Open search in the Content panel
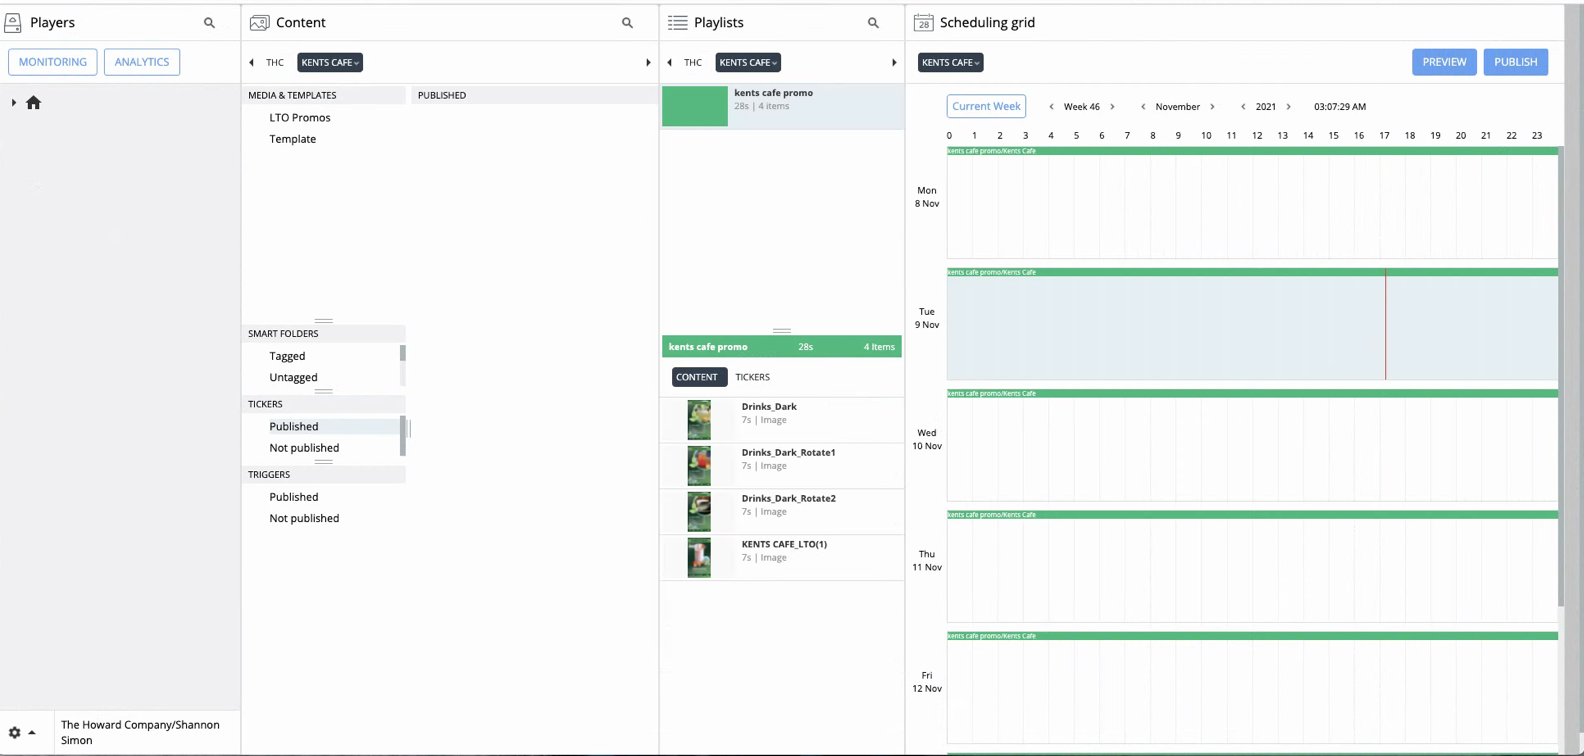Image resolution: width=1584 pixels, height=756 pixels. pyautogui.click(x=627, y=22)
